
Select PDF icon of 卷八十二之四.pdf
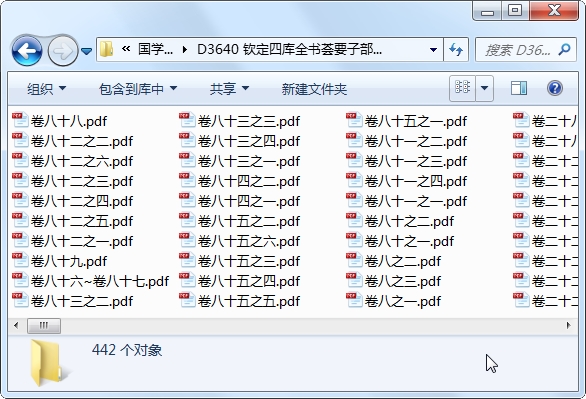pos(20,200)
